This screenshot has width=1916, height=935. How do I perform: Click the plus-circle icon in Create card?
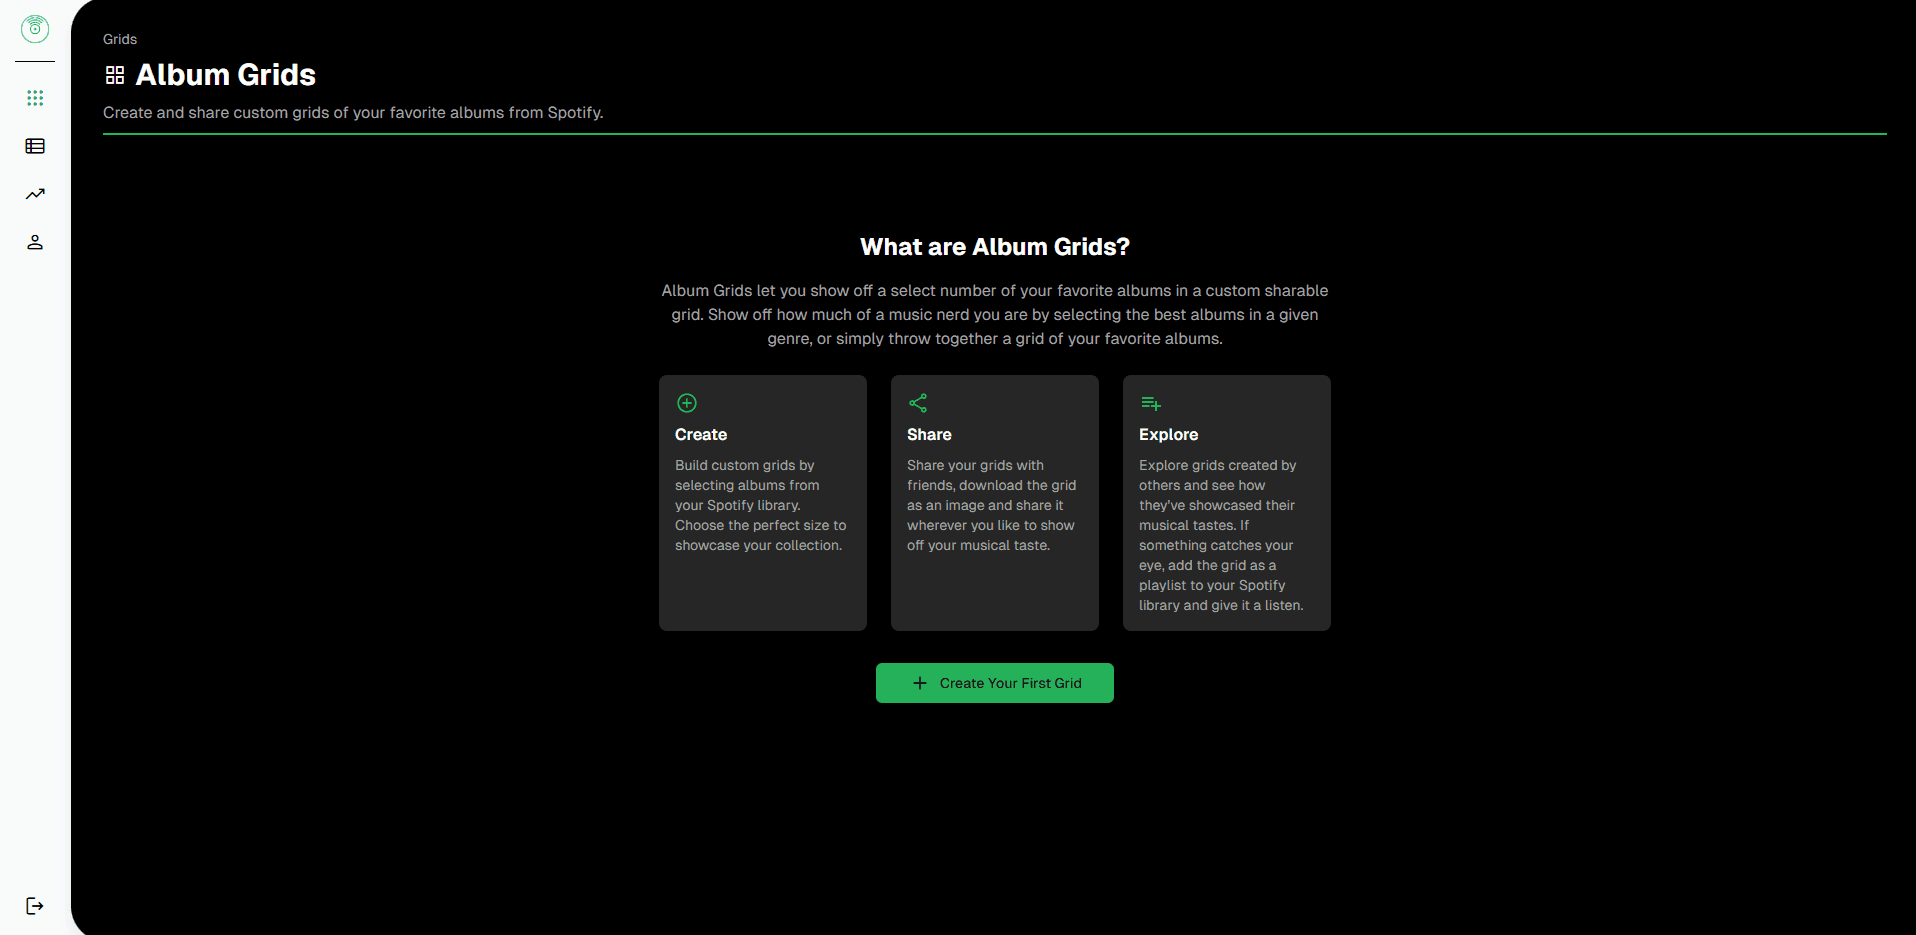point(687,403)
